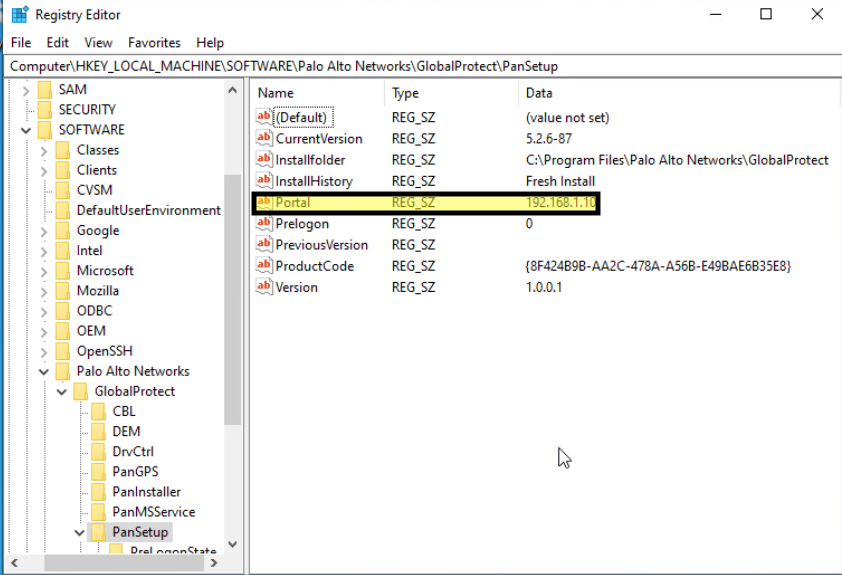Click the Prelogon string value icon
Image resolution: width=842 pixels, height=575 pixels.
264,223
